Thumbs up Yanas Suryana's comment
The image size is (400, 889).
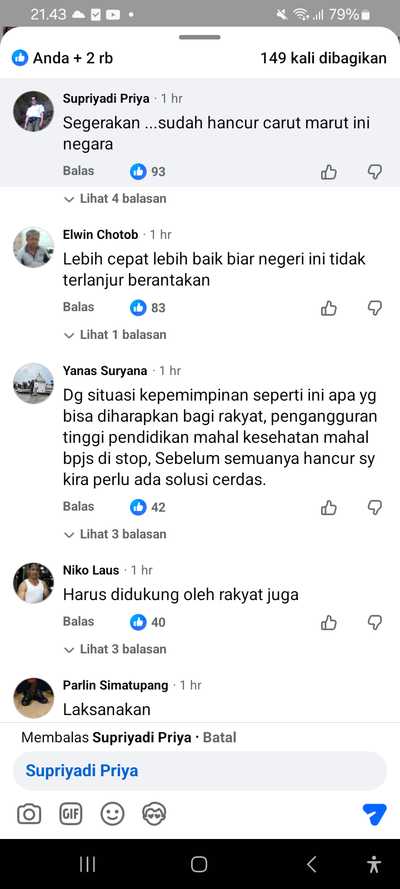[x=329, y=507]
